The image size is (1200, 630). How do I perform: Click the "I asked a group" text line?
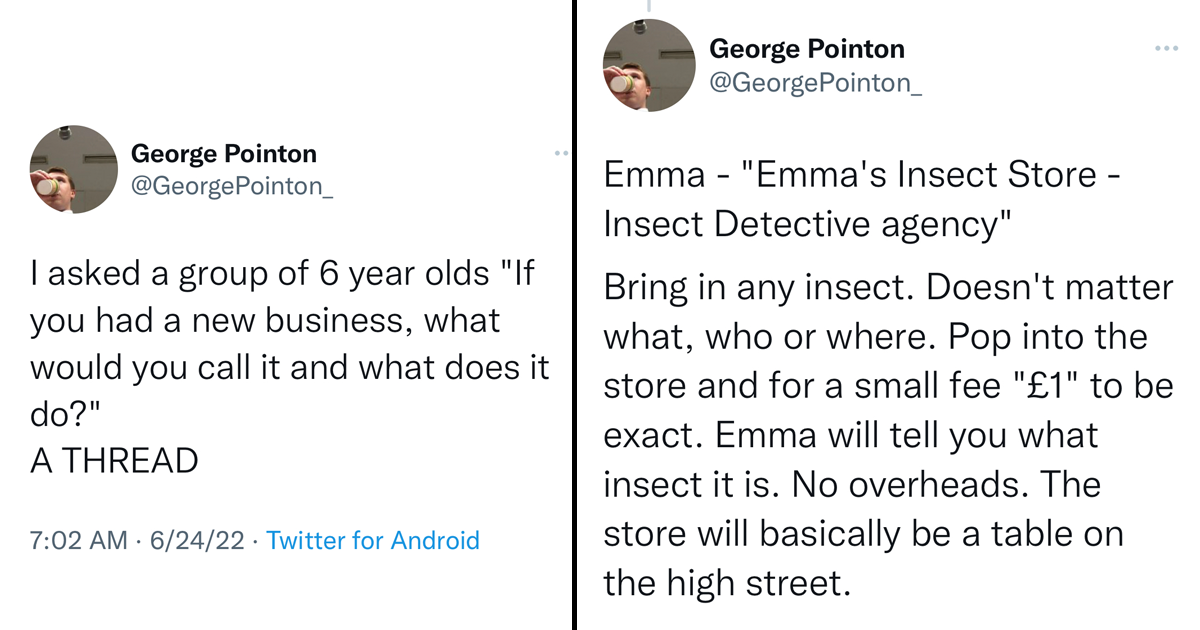[283, 274]
